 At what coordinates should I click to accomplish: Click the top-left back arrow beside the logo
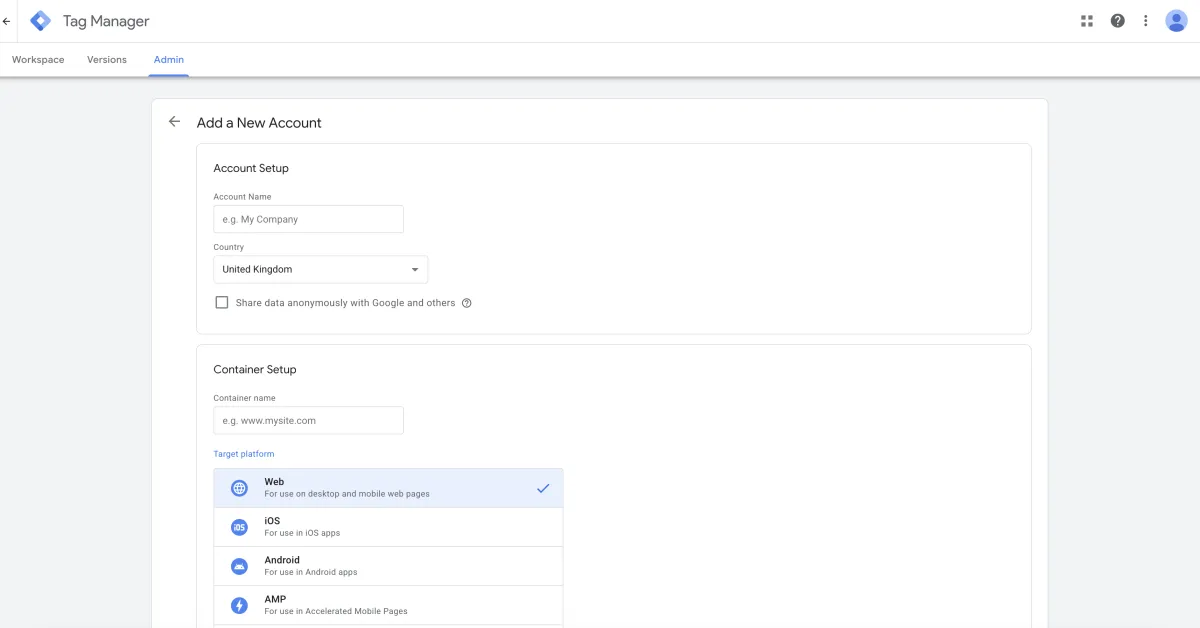(6, 21)
